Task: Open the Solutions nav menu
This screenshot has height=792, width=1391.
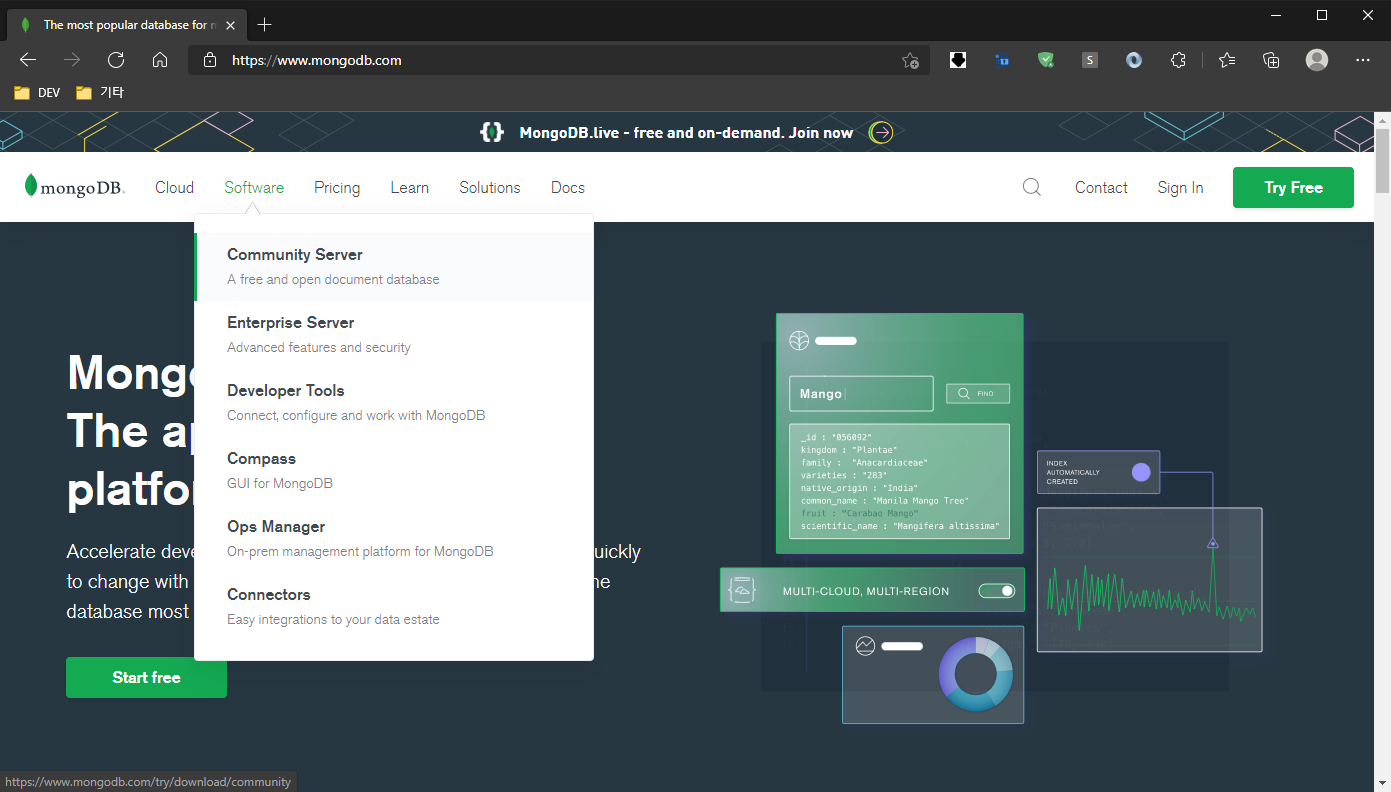Action: tap(490, 187)
